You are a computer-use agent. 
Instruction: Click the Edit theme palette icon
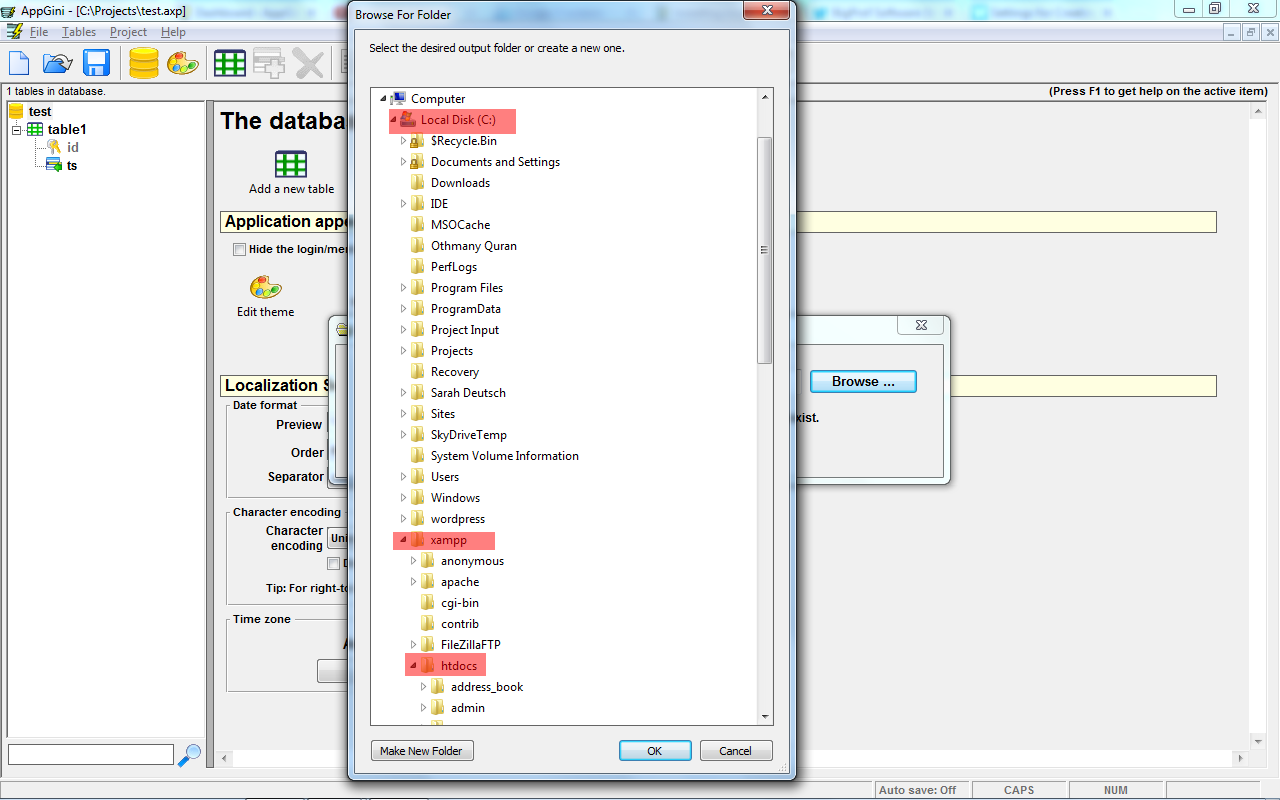click(x=266, y=287)
